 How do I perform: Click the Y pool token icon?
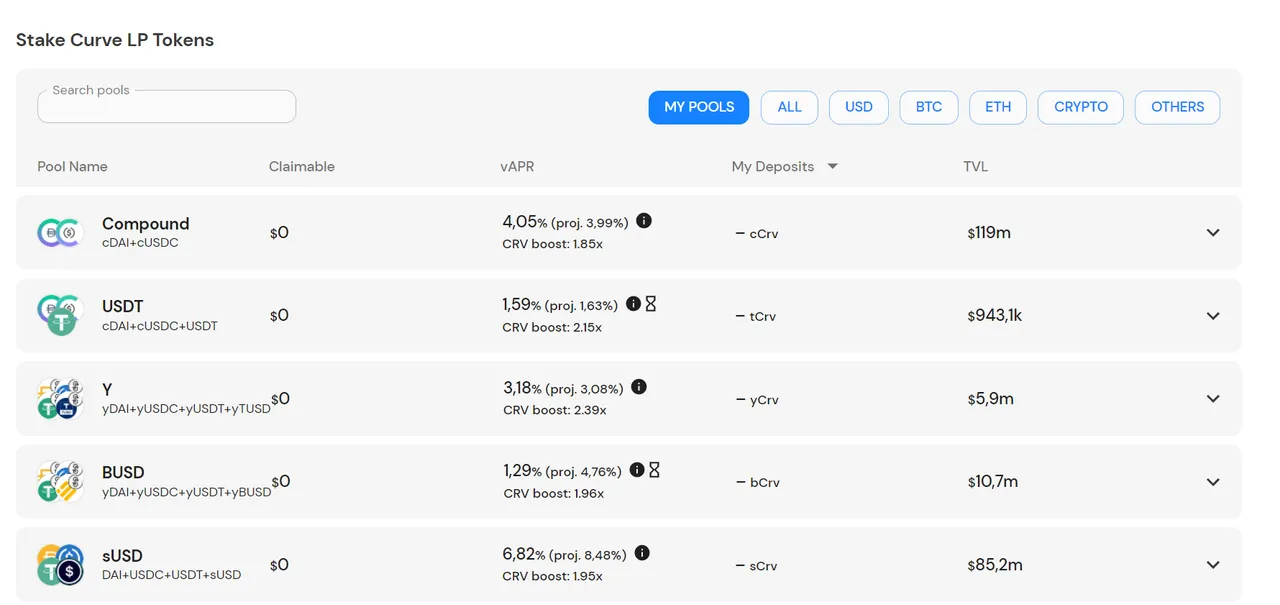click(59, 398)
